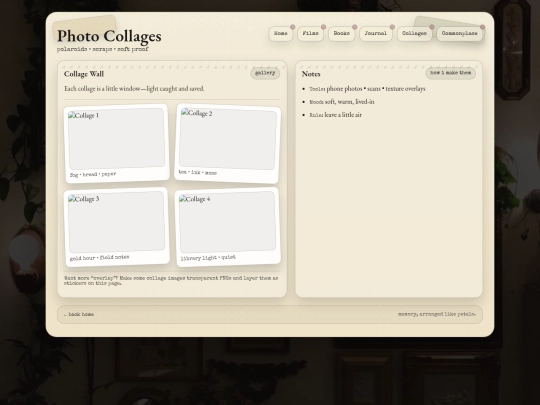Open the Collage 3 polaroid image
The image size is (540, 405).
point(116,222)
